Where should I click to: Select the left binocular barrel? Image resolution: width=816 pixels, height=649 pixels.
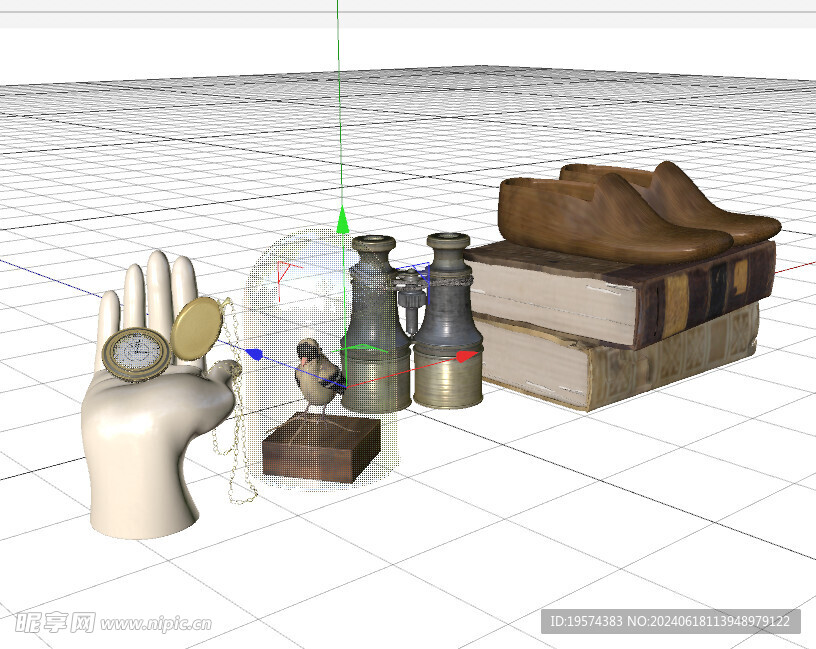tap(375, 323)
